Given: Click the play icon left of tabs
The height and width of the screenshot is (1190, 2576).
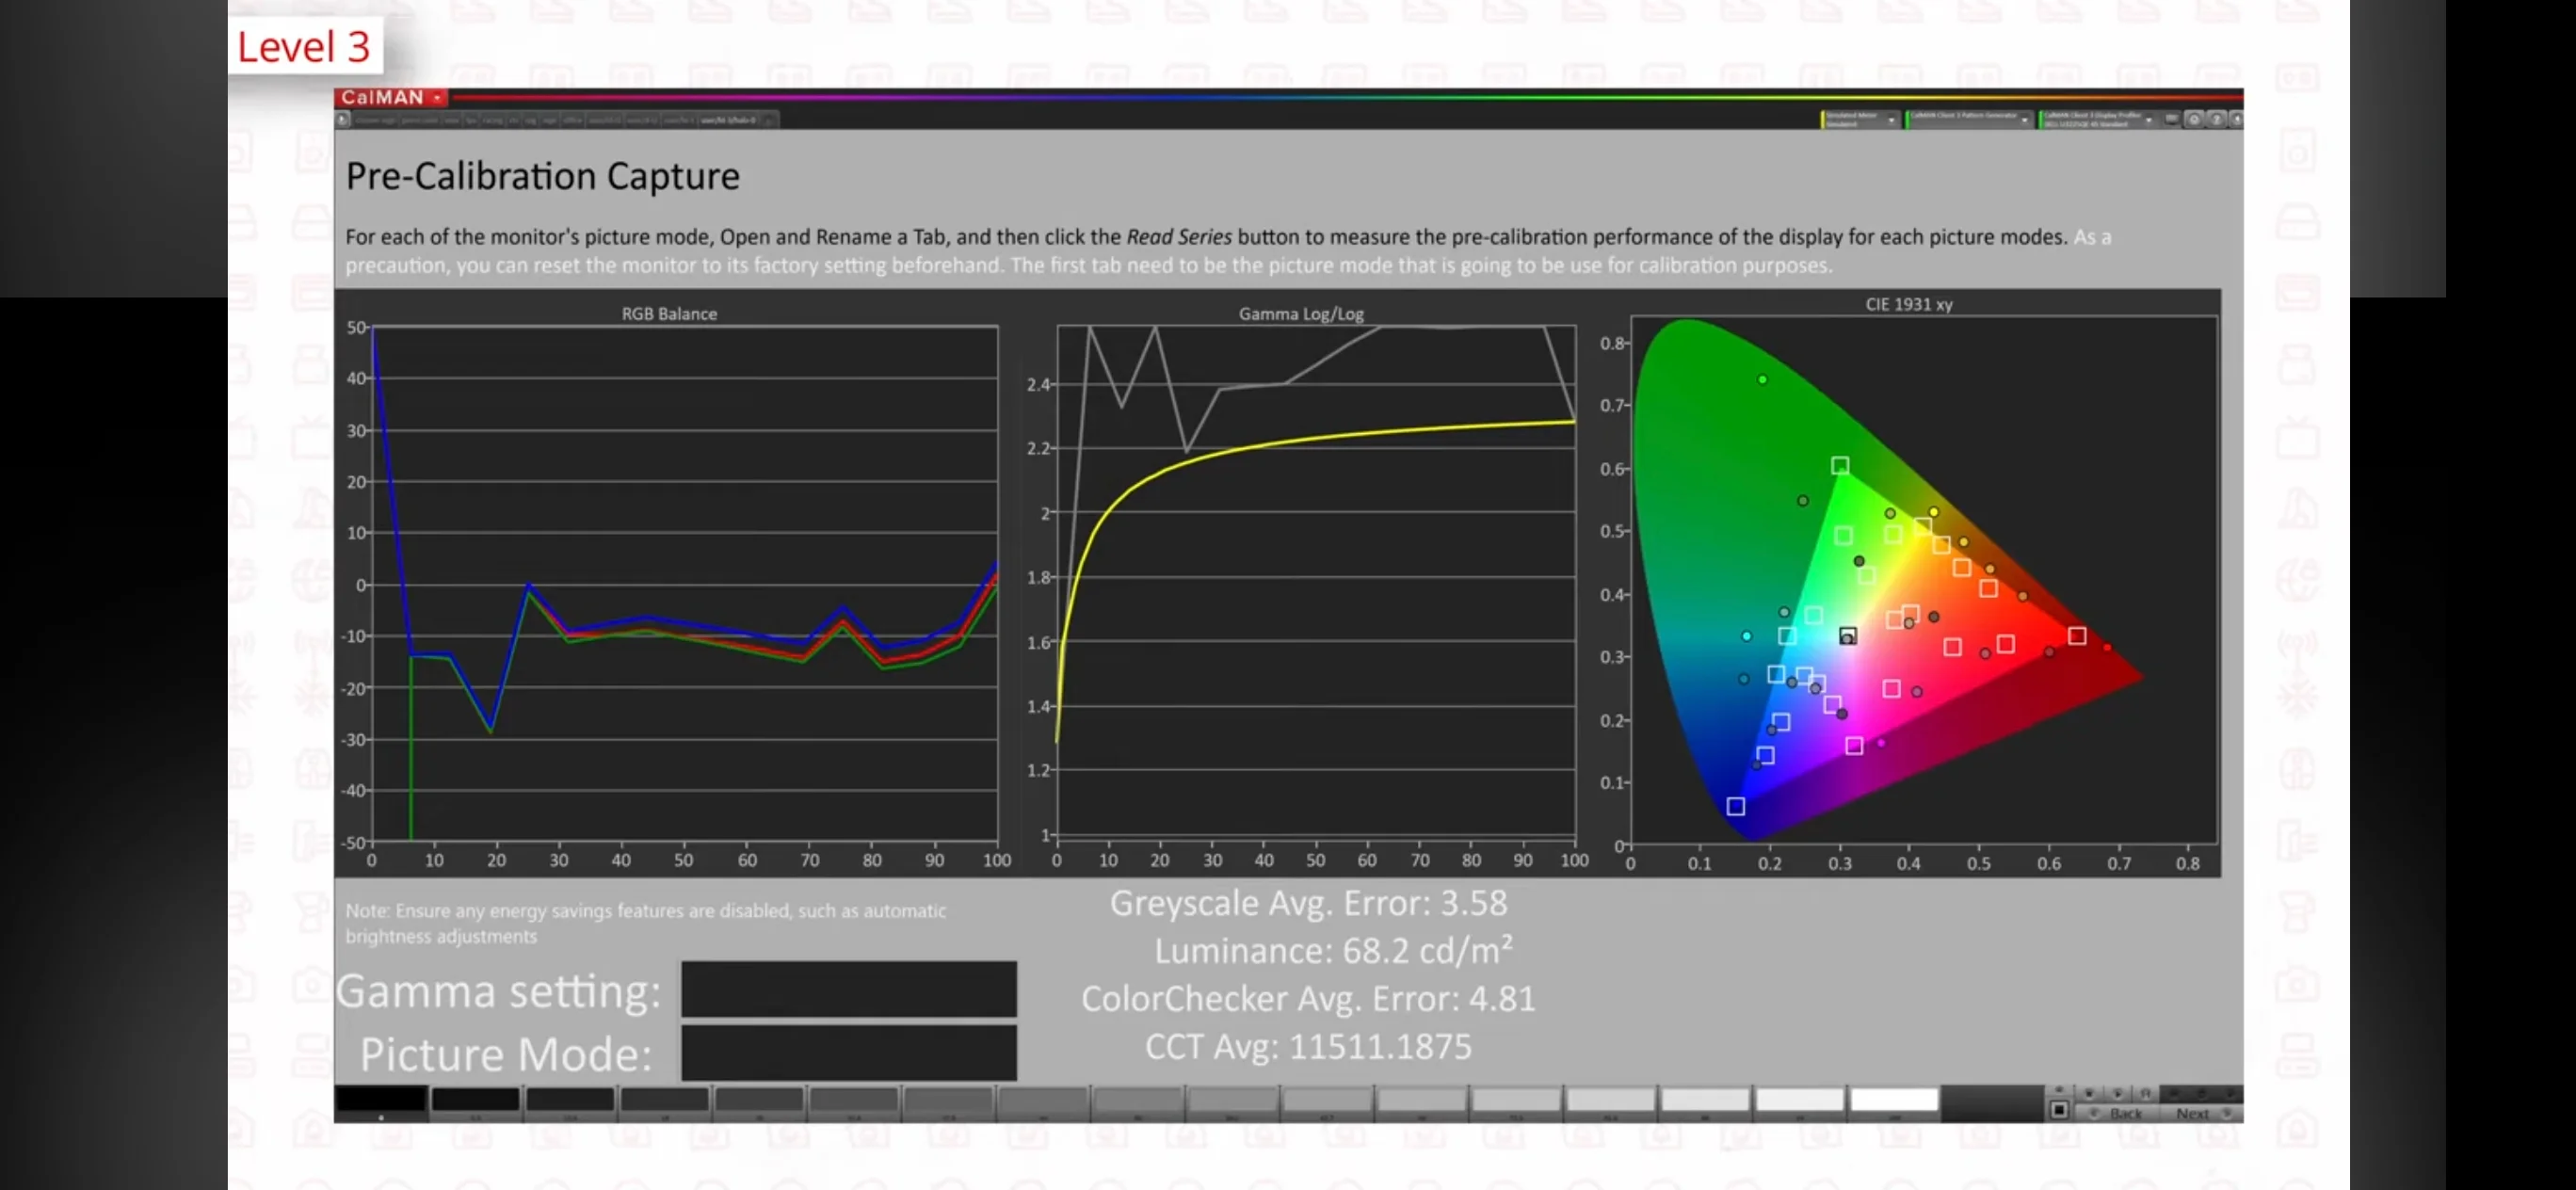Looking at the screenshot, I should 342,120.
